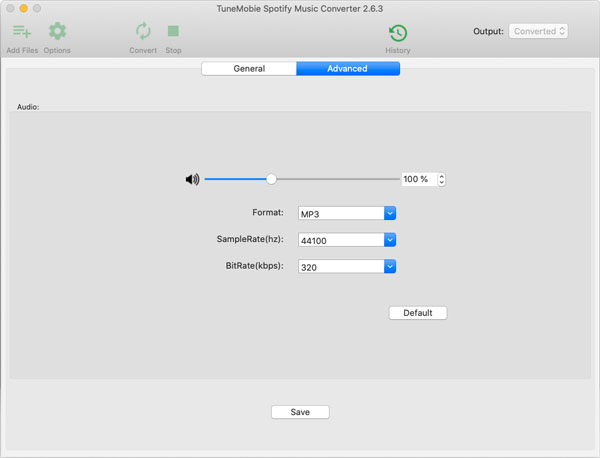This screenshot has width=600, height=458.
Task: Minimize the window with yellow button
Action: (x=24, y=8)
